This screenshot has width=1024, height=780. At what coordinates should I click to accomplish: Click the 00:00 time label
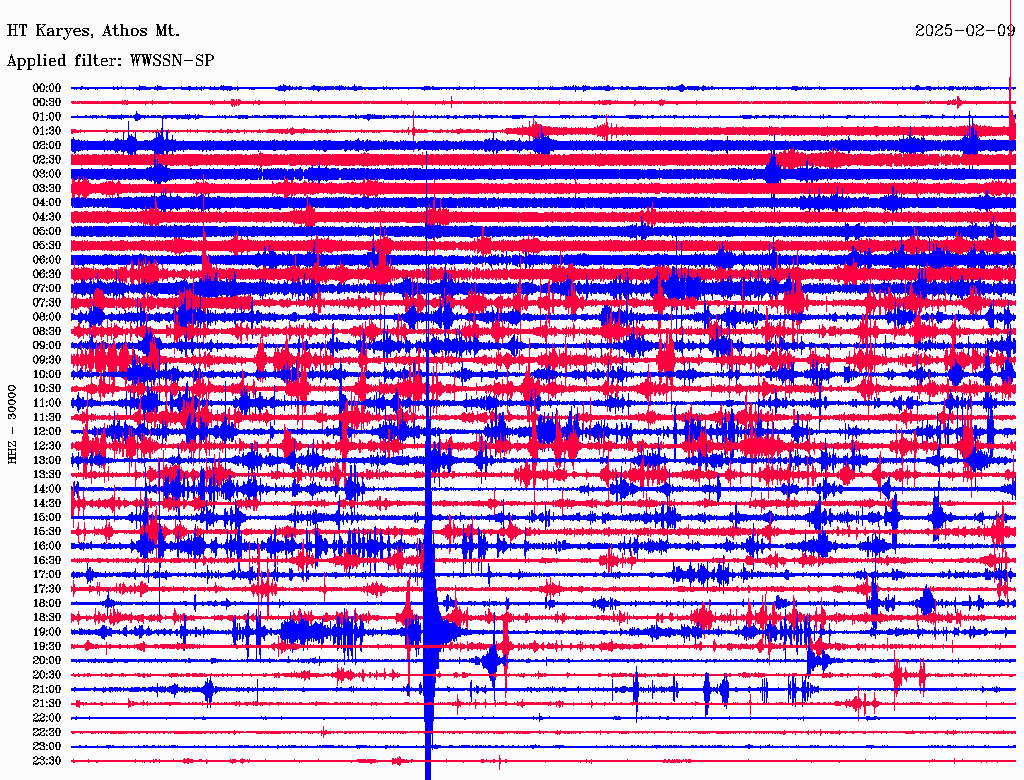click(x=47, y=88)
